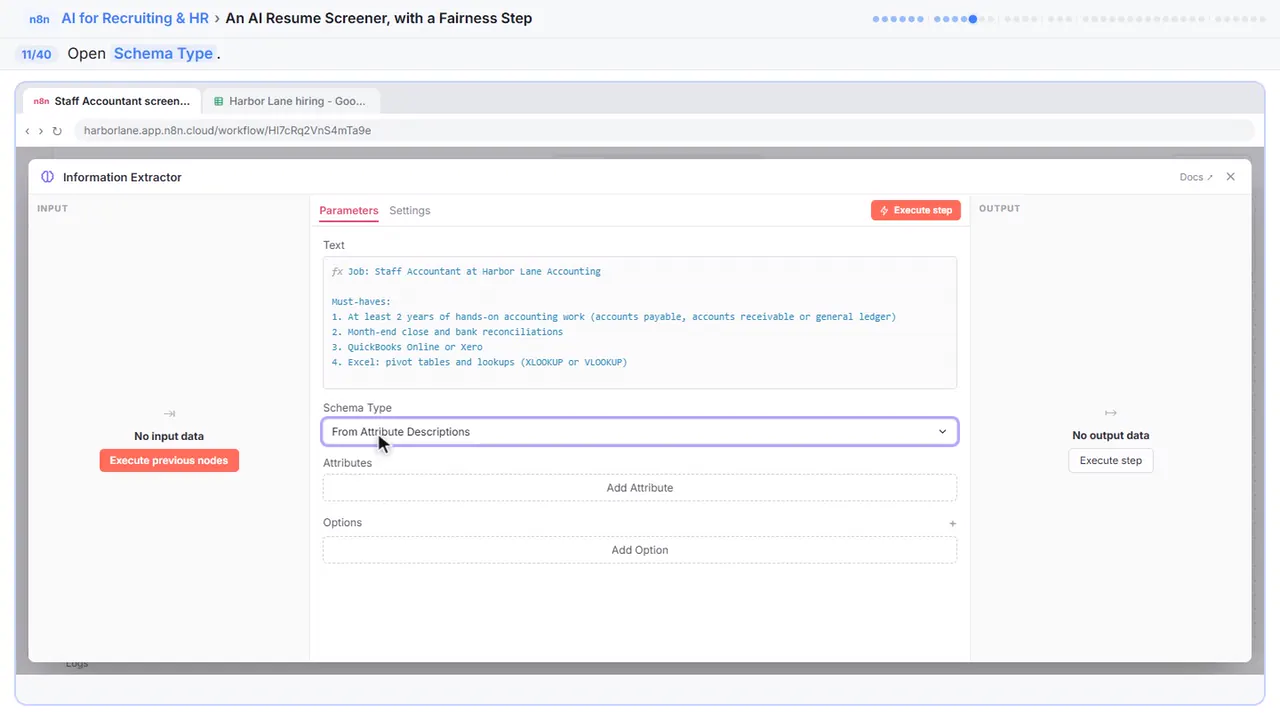Click the input panel arrow icon

point(169,413)
